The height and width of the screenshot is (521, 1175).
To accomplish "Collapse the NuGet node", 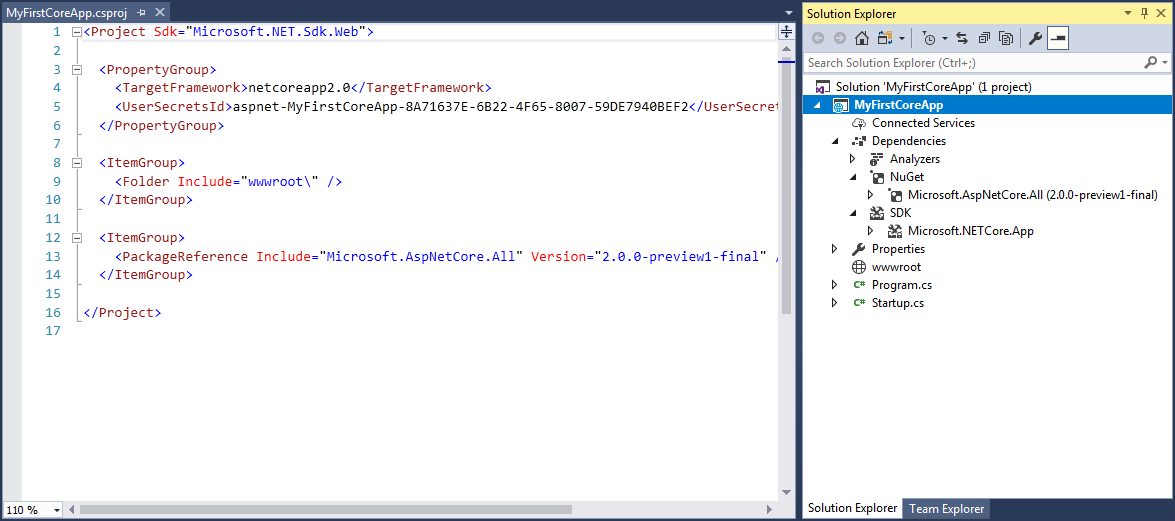I will [x=853, y=177].
